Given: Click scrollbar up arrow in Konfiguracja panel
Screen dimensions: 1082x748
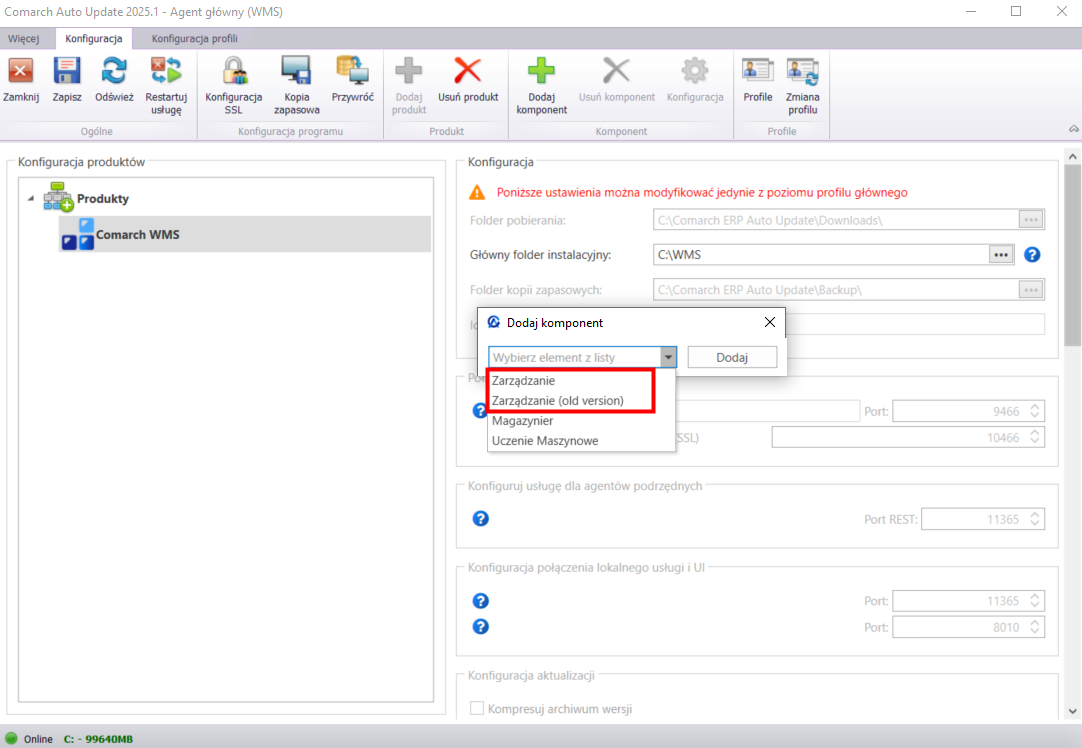Looking at the screenshot, I should coord(1072,157).
